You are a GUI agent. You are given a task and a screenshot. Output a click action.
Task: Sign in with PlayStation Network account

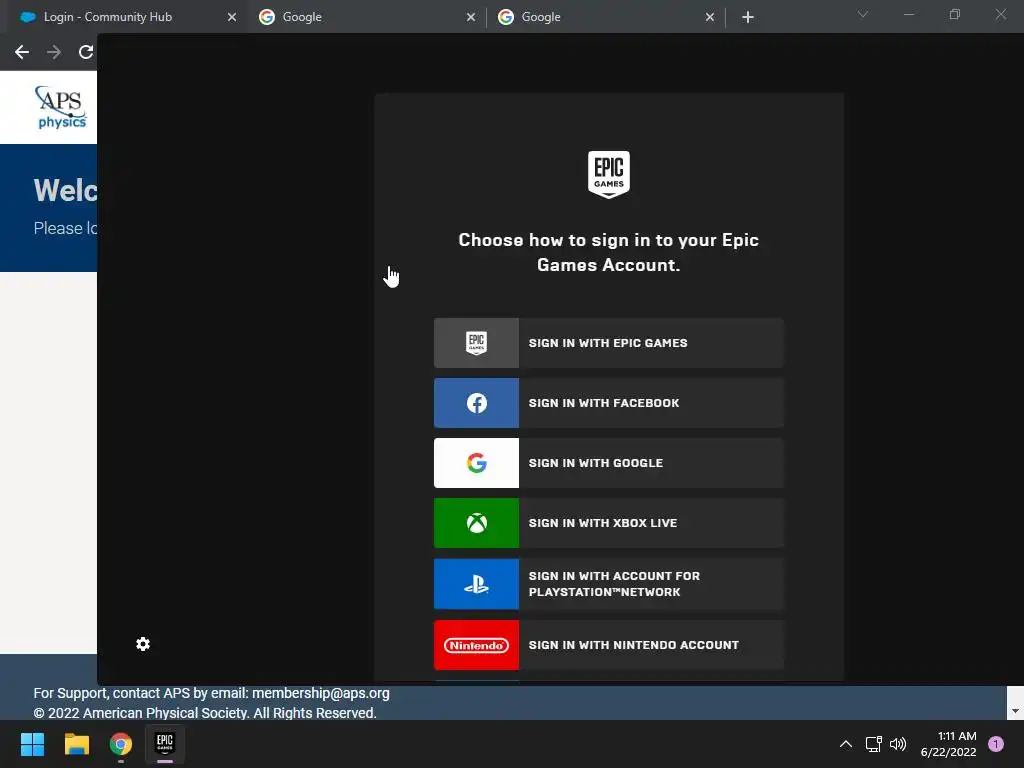[609, 584]
